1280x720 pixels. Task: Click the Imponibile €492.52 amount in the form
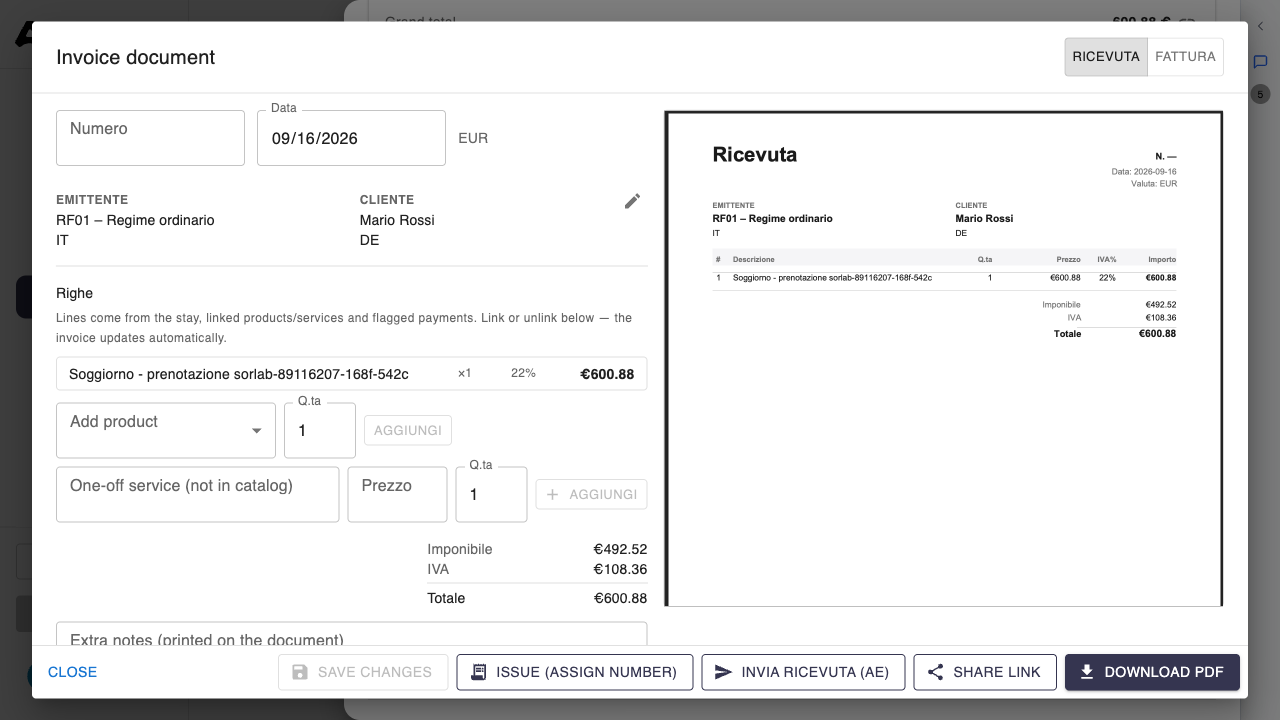click(620, 549)
